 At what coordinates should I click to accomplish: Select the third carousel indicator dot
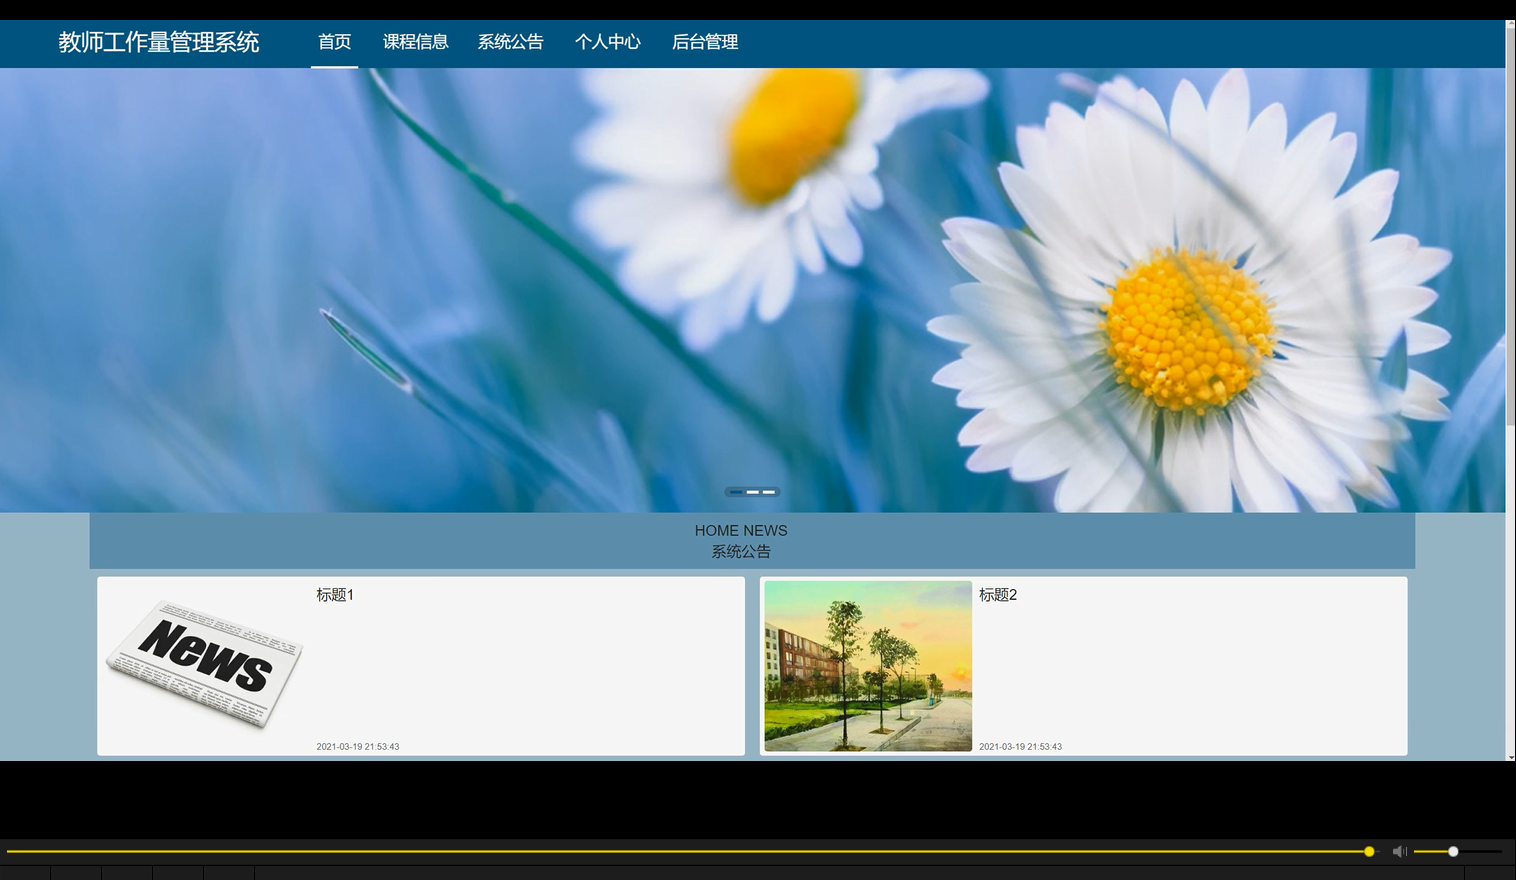tap(770, 492)
